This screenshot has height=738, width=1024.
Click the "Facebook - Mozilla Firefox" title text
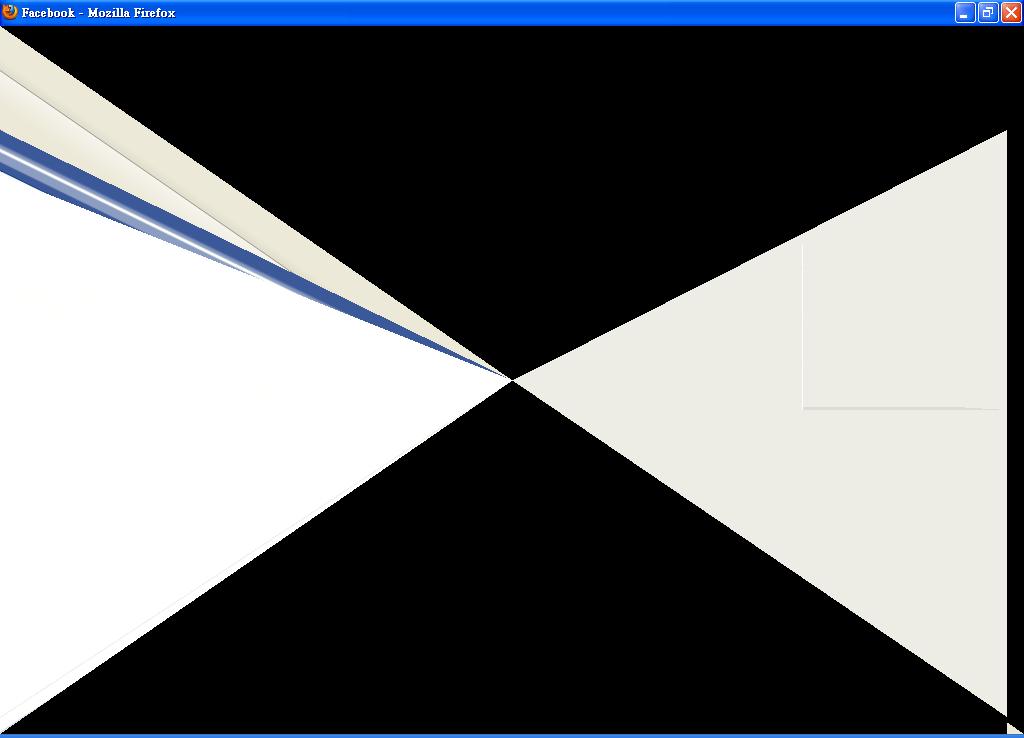pos(98,13)
